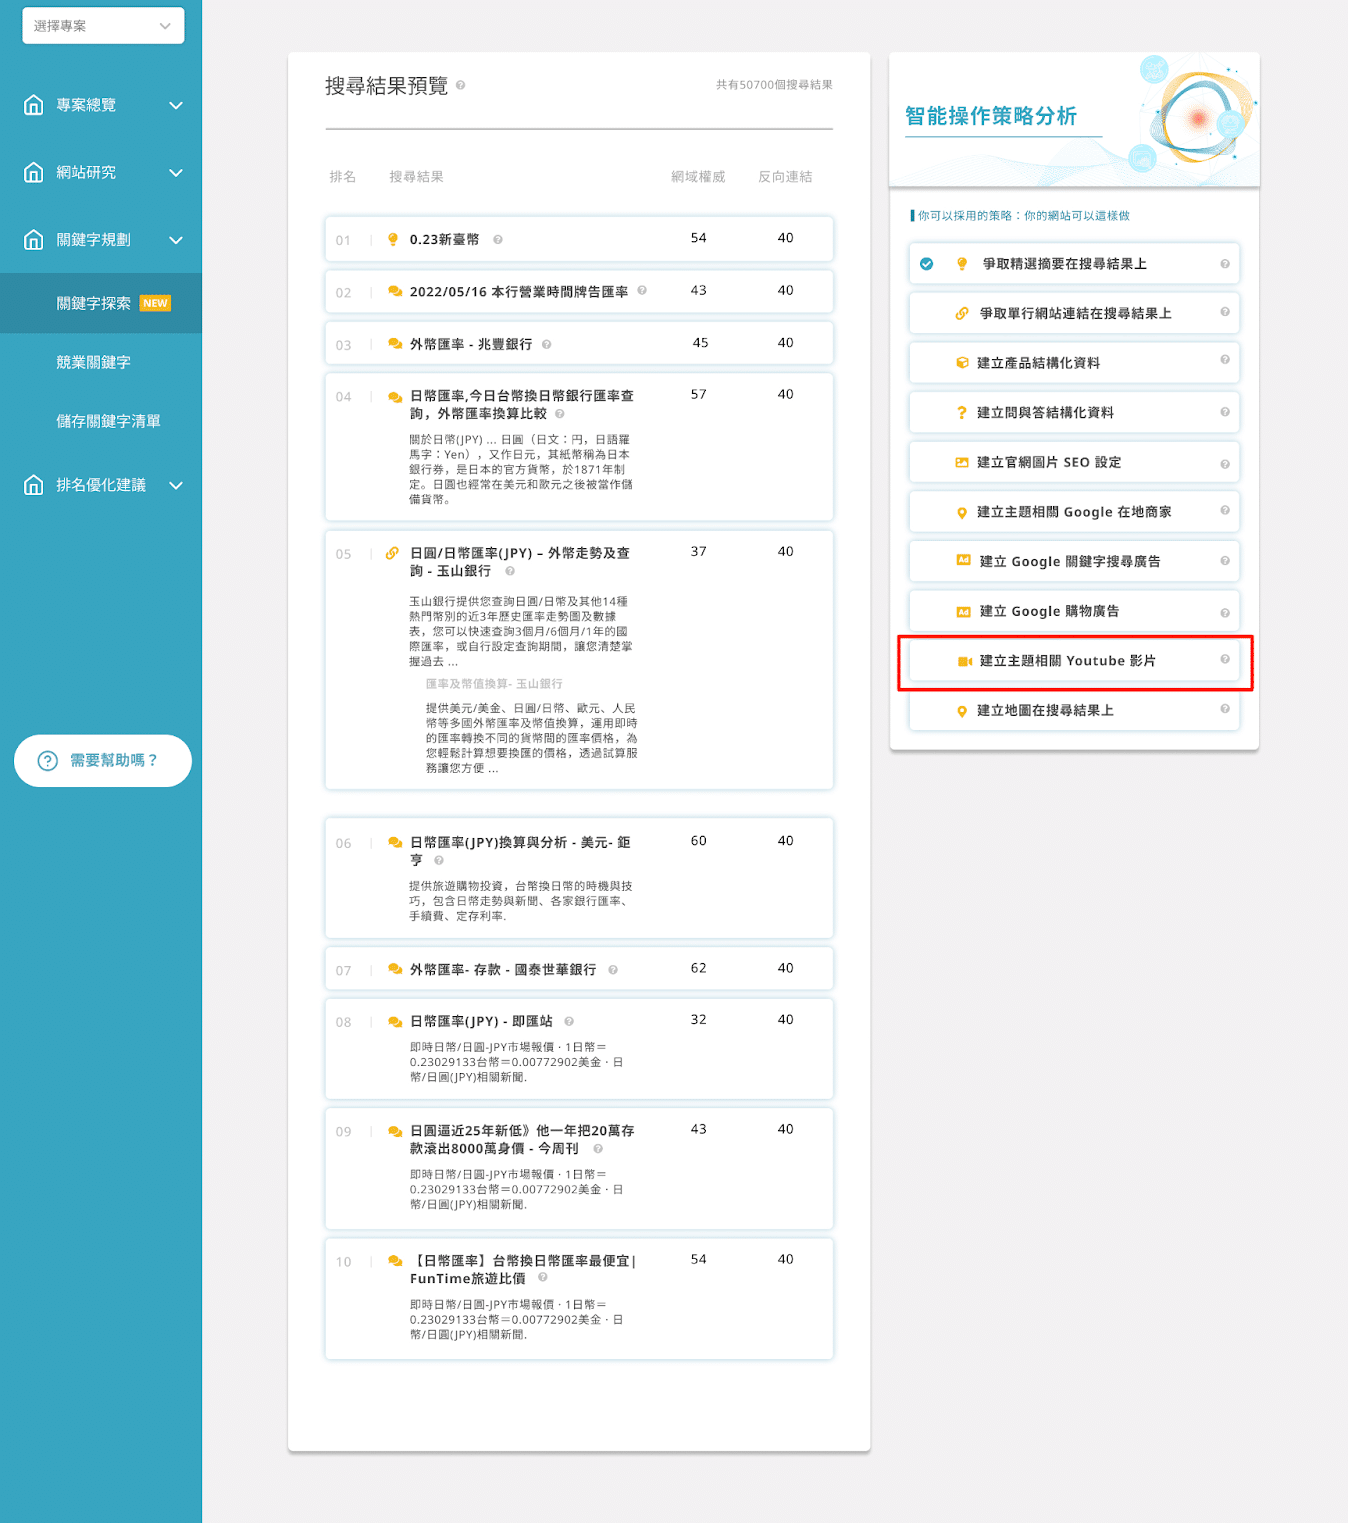1348x1523 pixels.
Task: Click the lightbulb icon on 0.23新臺幣 result
Action: coord(393,239)
